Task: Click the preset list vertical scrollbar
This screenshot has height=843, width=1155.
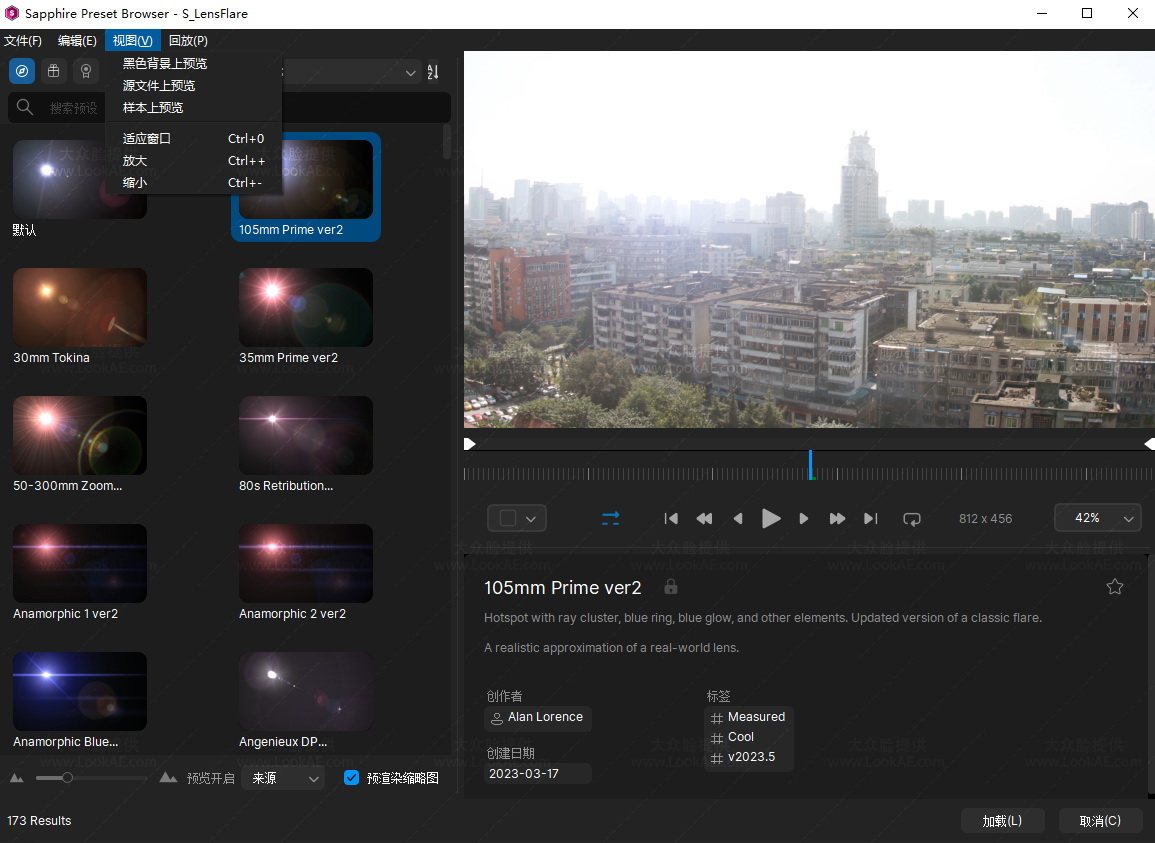Action: click(446, 141)
